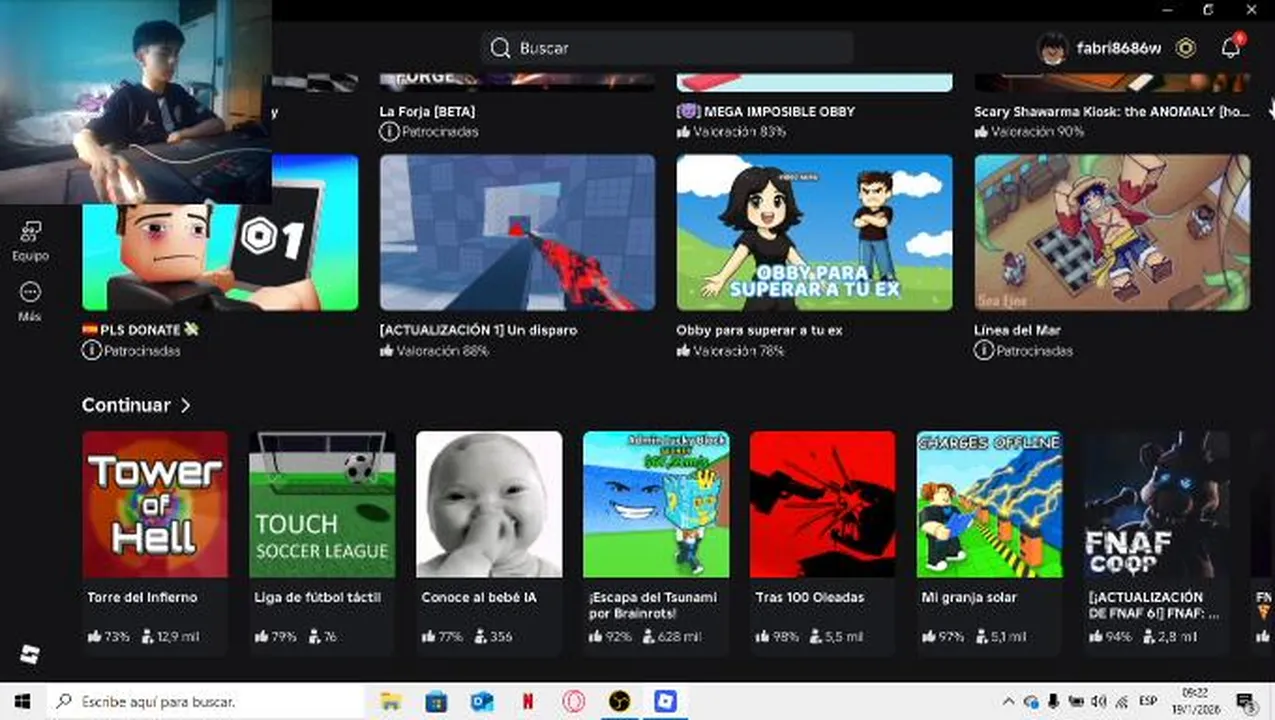Show hidden system tray icons
1275x720 pixels.
[1009, 702]
